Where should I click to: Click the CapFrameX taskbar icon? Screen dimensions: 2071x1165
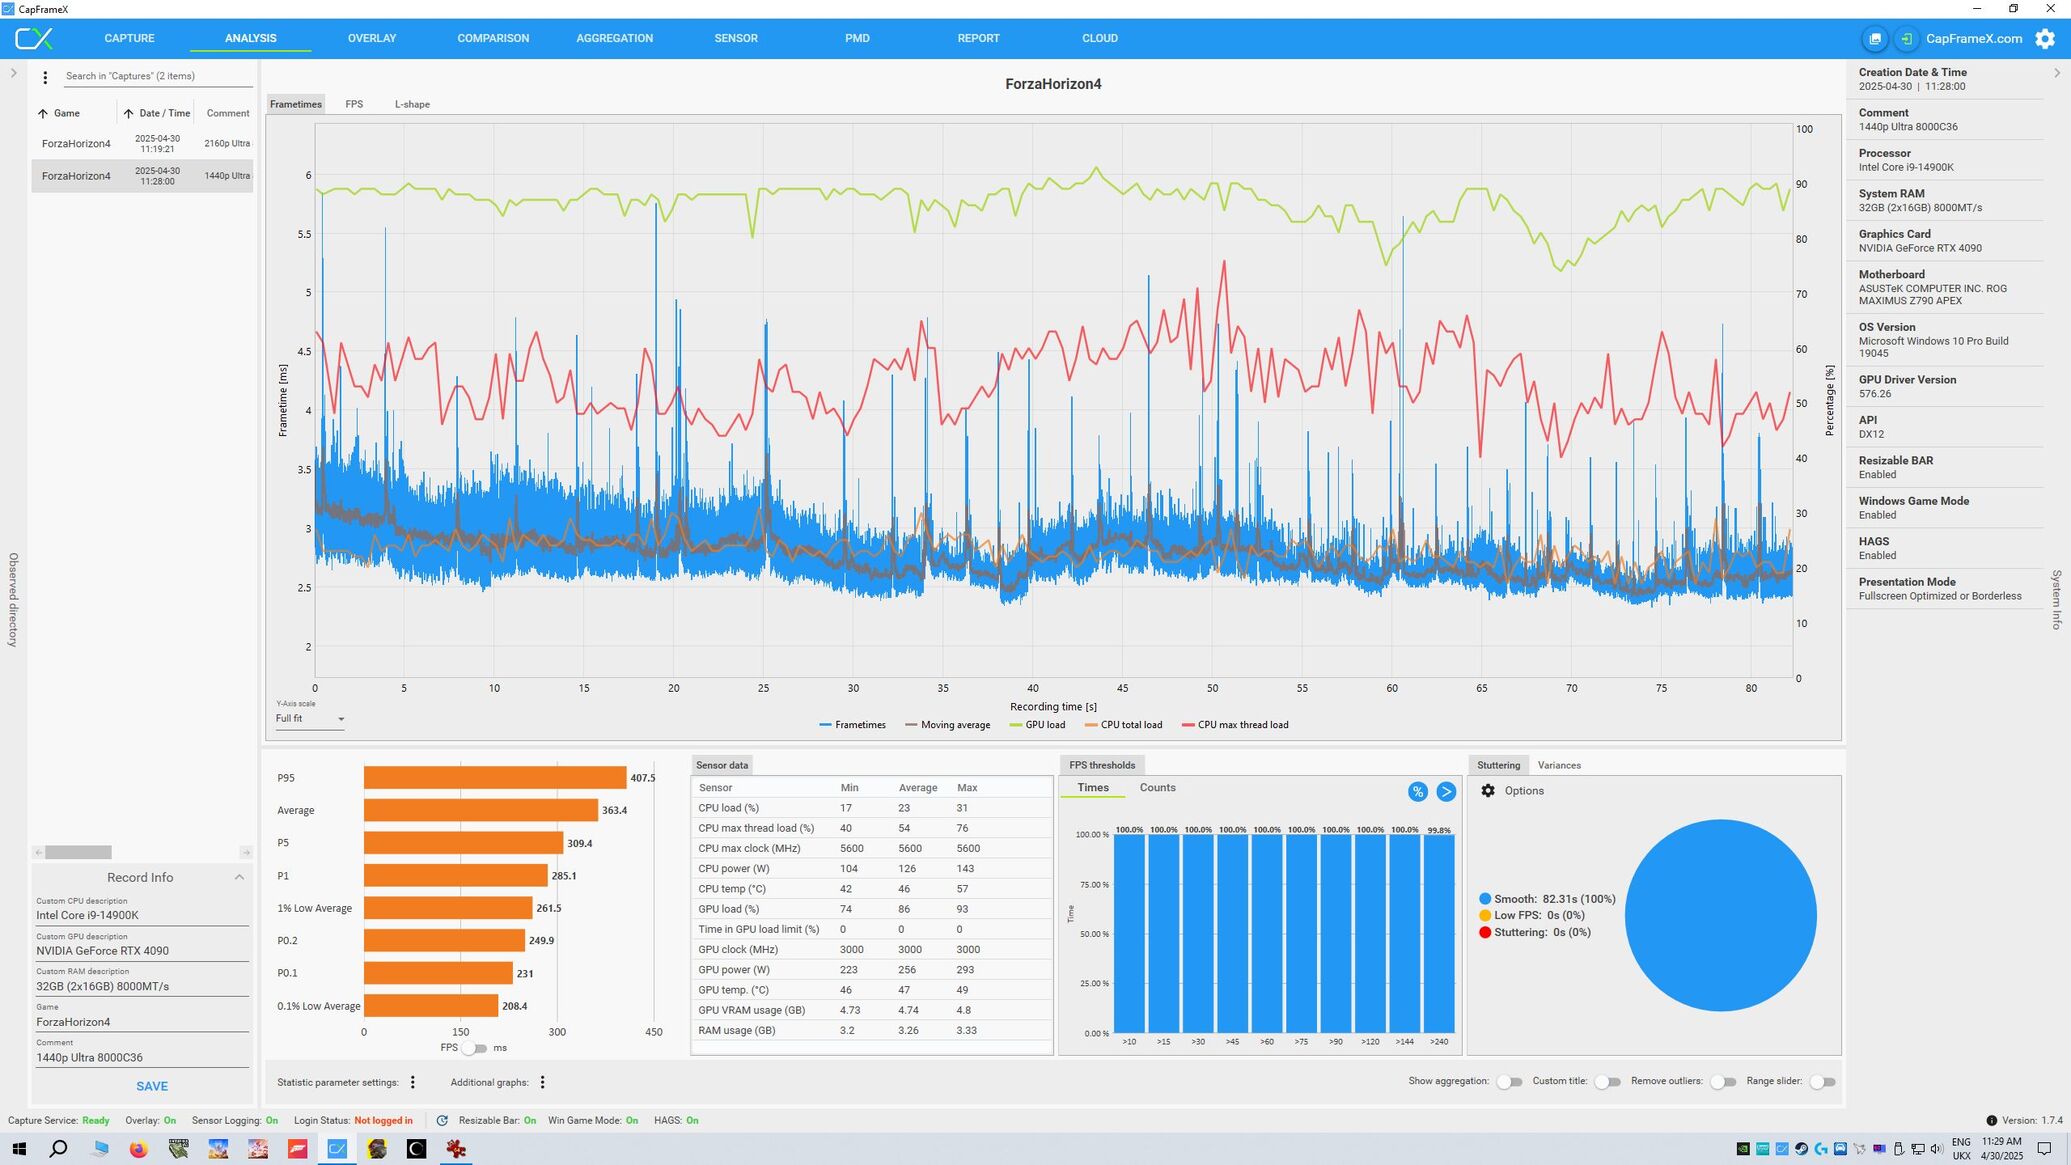click(337, 1149)
